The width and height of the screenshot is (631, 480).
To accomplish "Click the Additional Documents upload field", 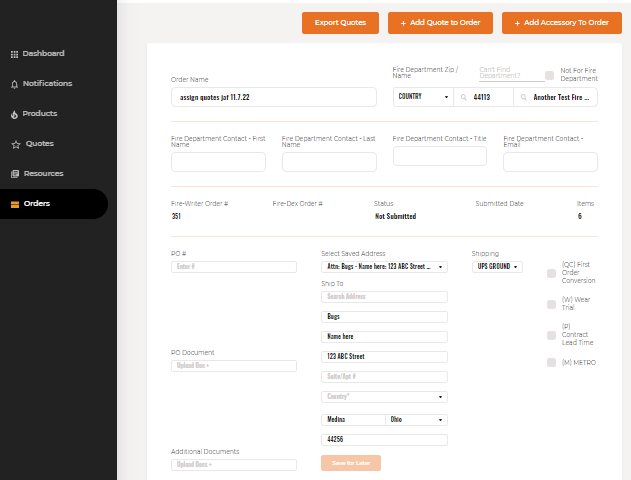I will (x=234, y=465).
